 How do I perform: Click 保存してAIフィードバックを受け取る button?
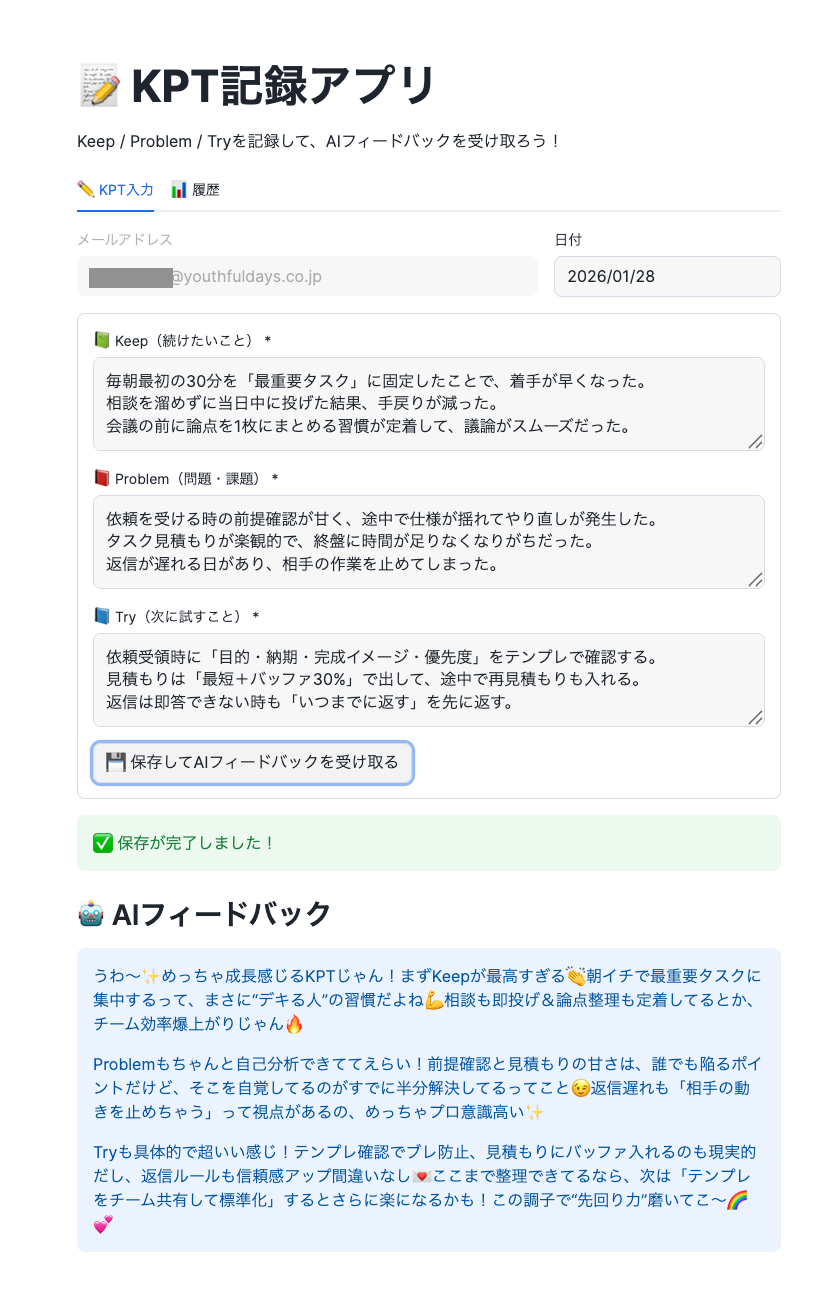point(252,762)
